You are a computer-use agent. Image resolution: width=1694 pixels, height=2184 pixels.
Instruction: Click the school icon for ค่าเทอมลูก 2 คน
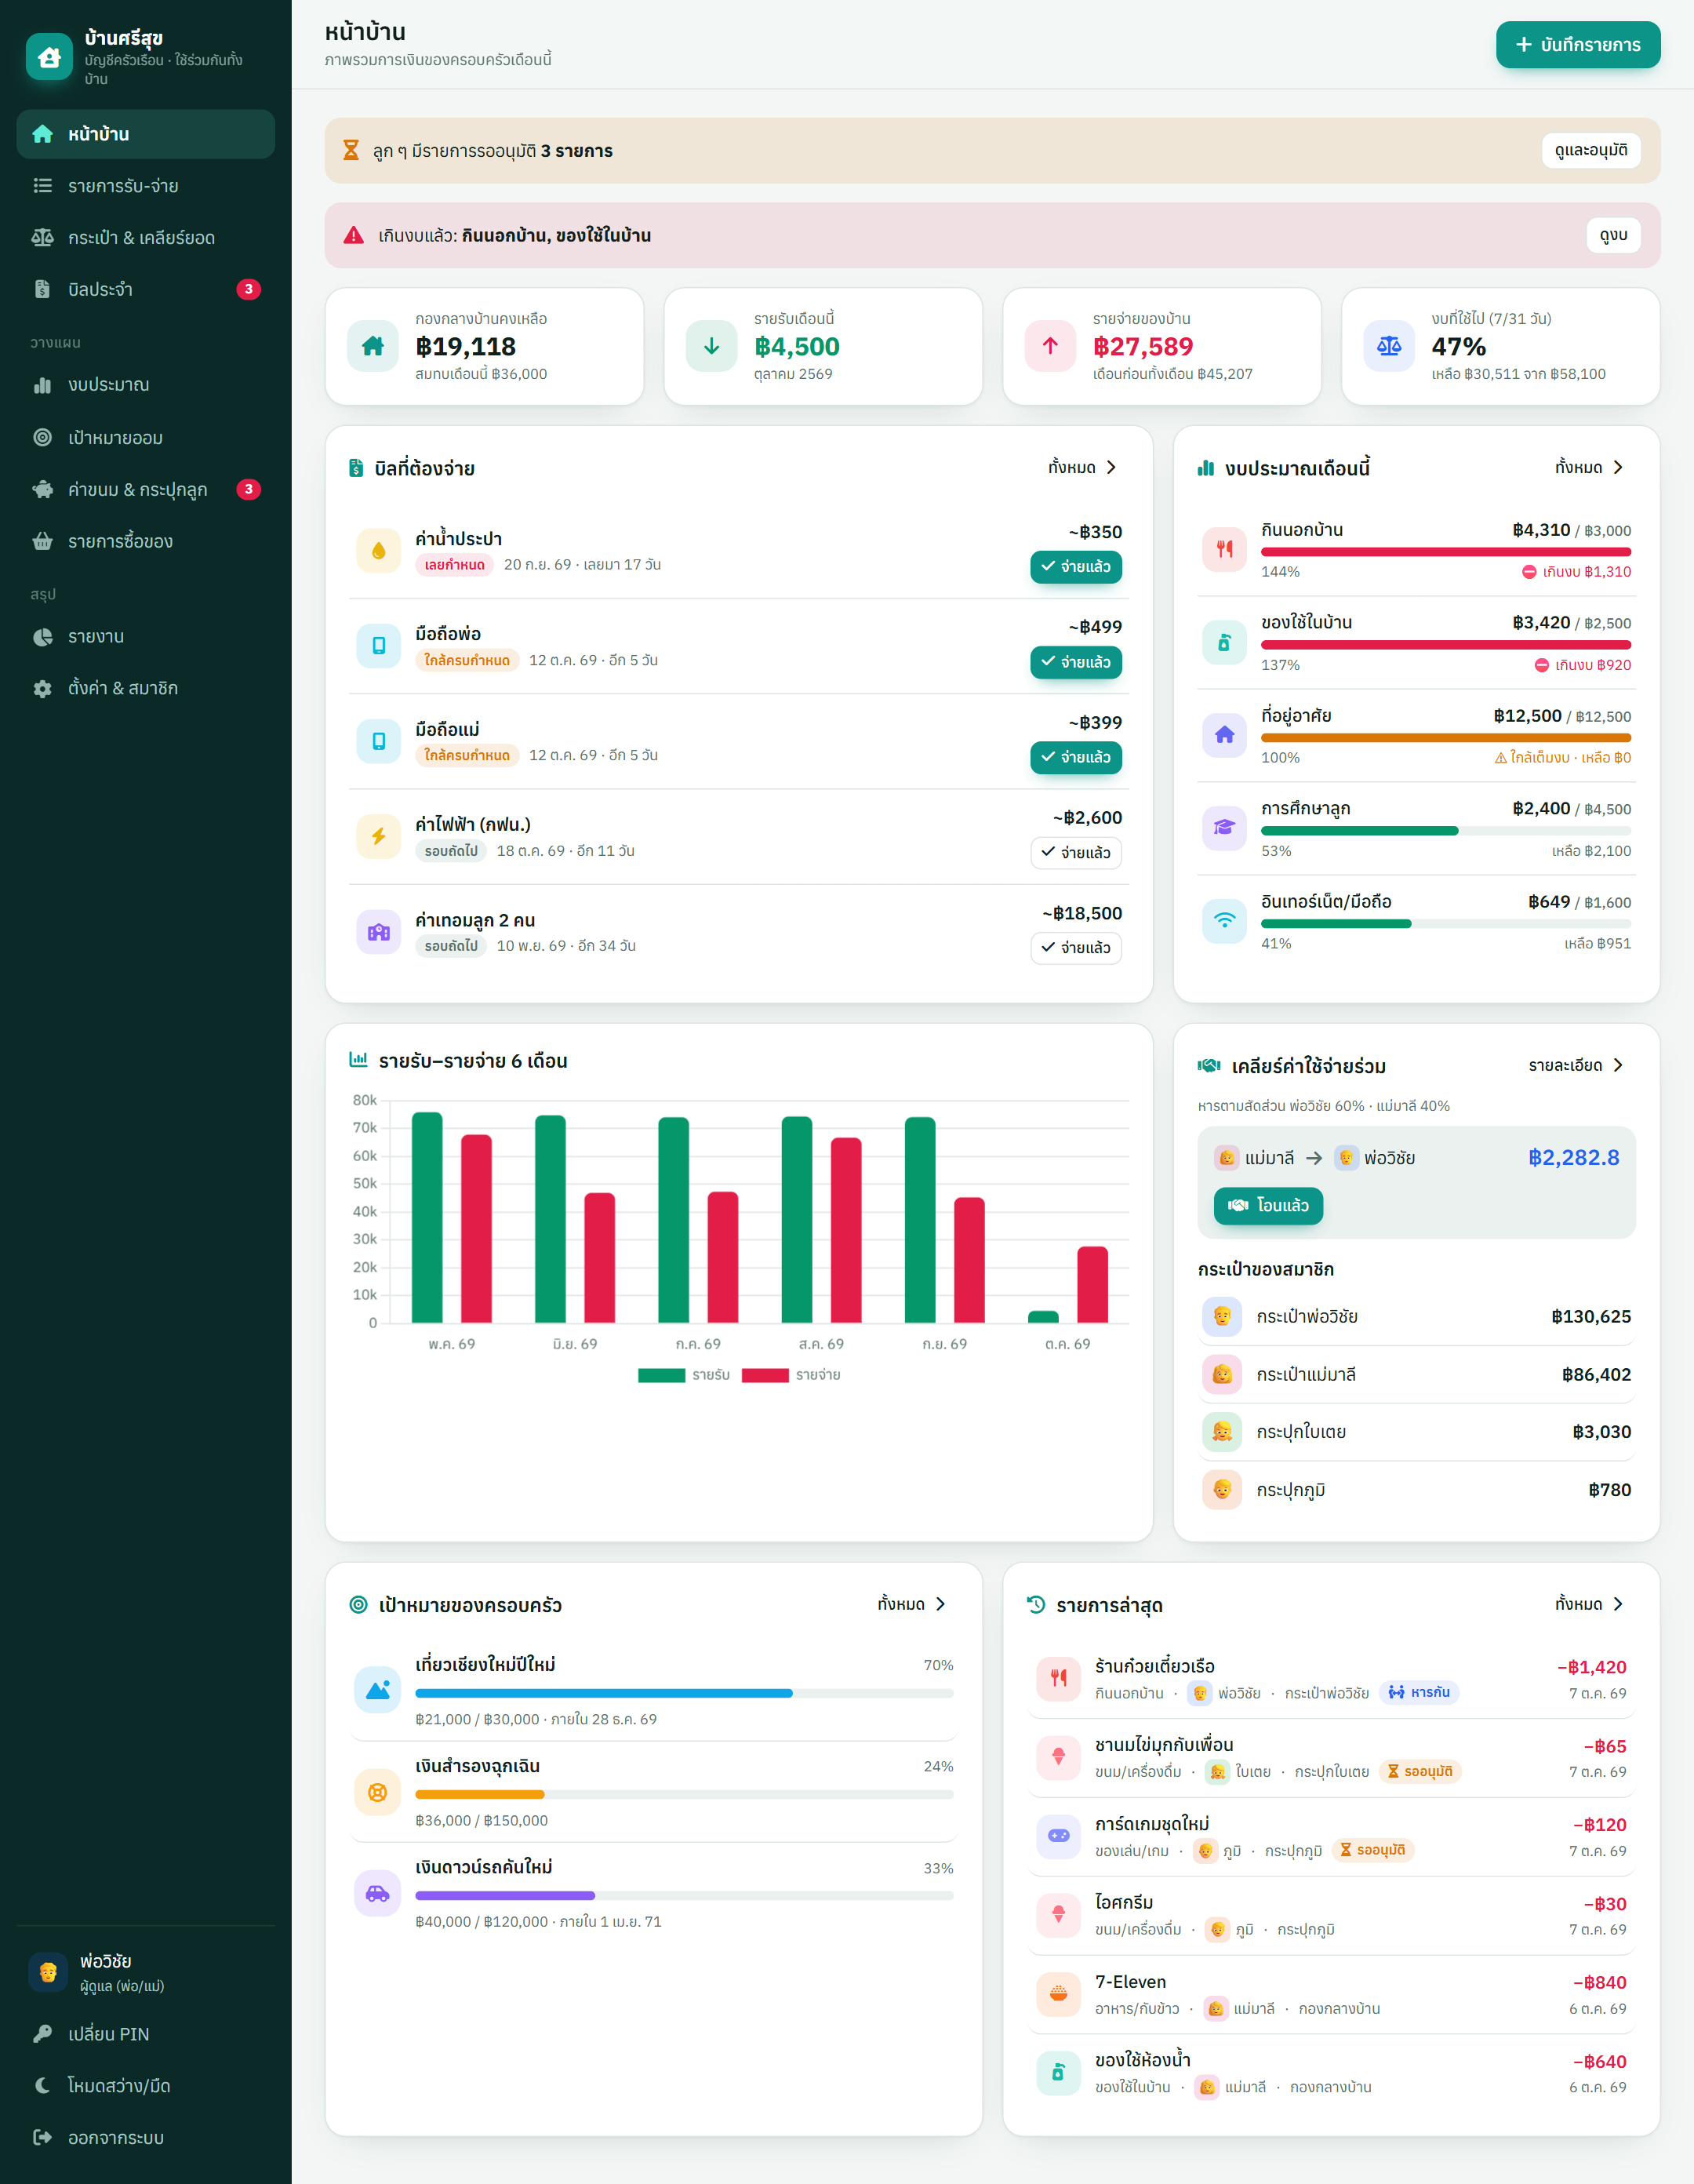pos(378,932)
